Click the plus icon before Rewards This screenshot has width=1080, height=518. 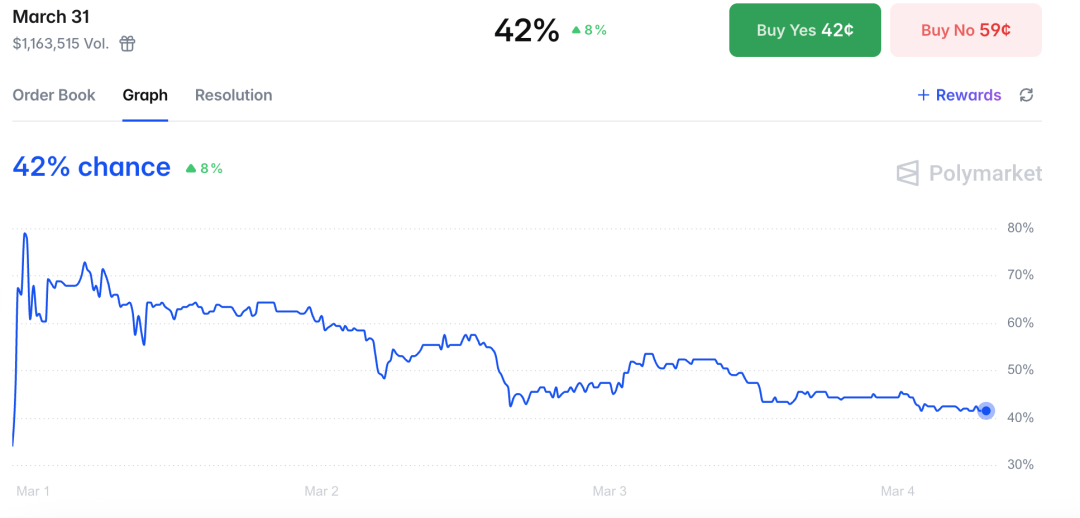click(923, 95)
